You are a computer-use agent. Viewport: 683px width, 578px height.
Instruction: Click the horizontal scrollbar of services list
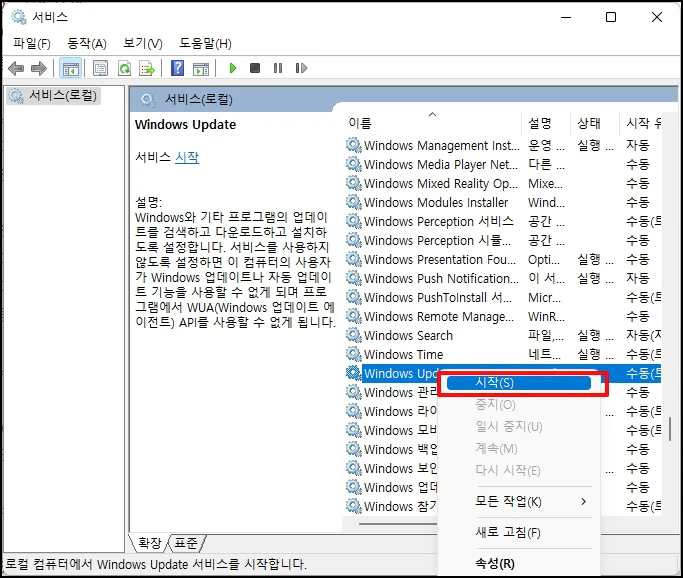[398, 524]
